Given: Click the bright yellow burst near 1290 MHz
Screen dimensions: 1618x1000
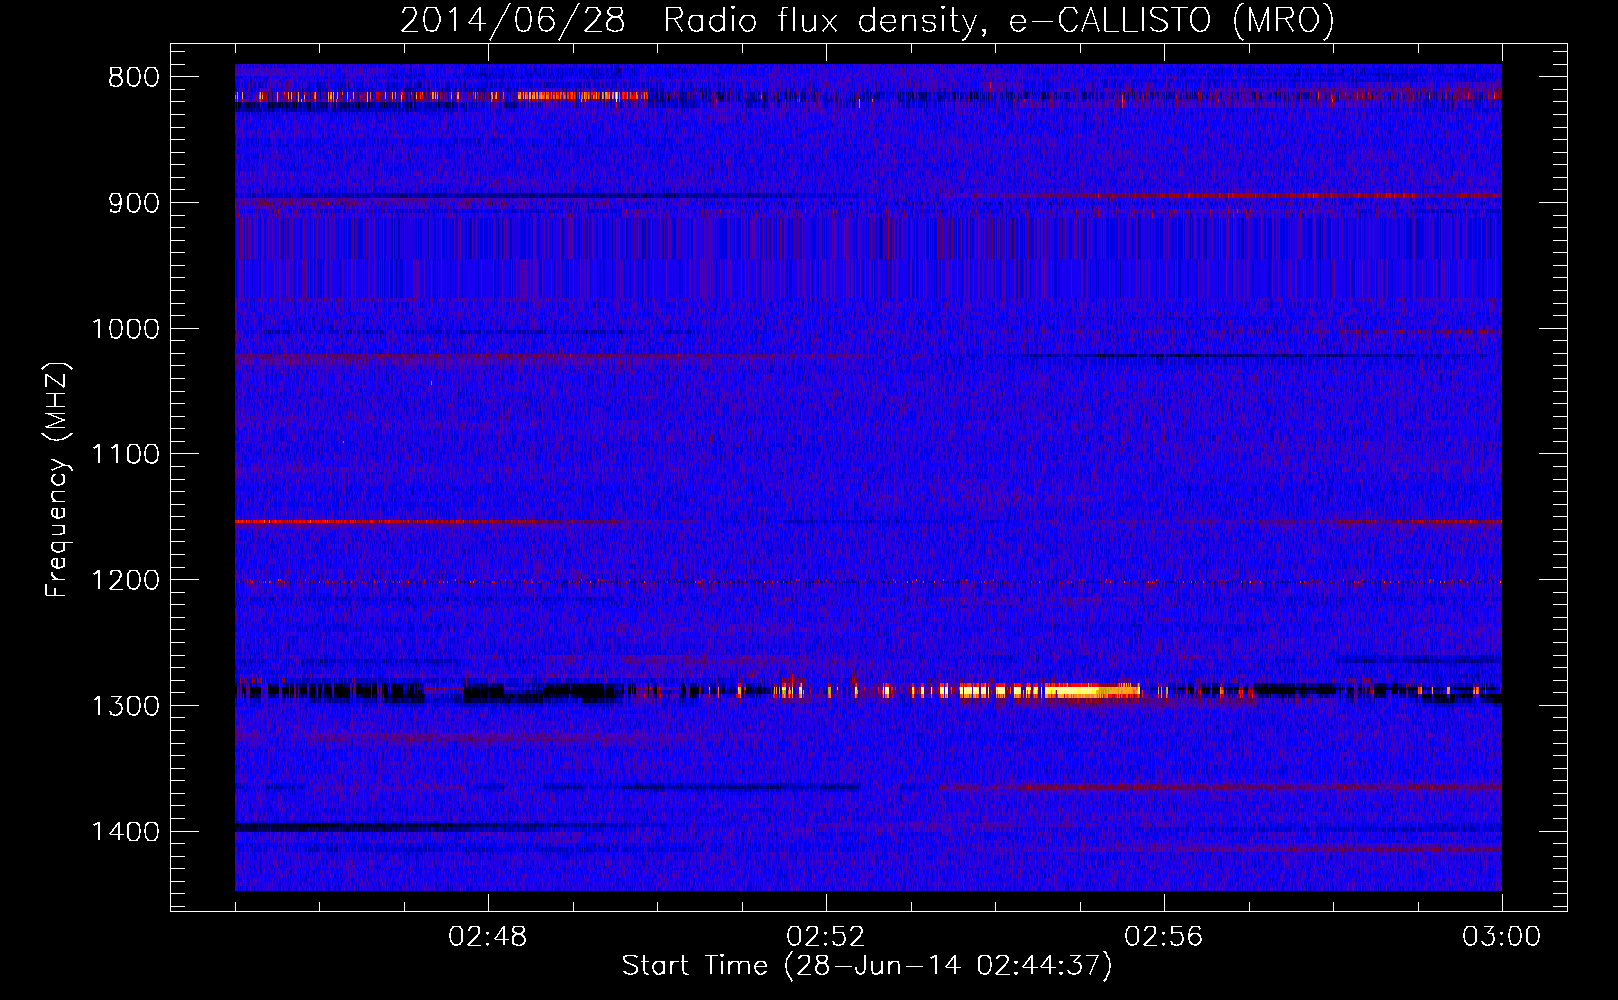Looking at the screenshot, I should pyautogui.click(x=1050, y=690).
